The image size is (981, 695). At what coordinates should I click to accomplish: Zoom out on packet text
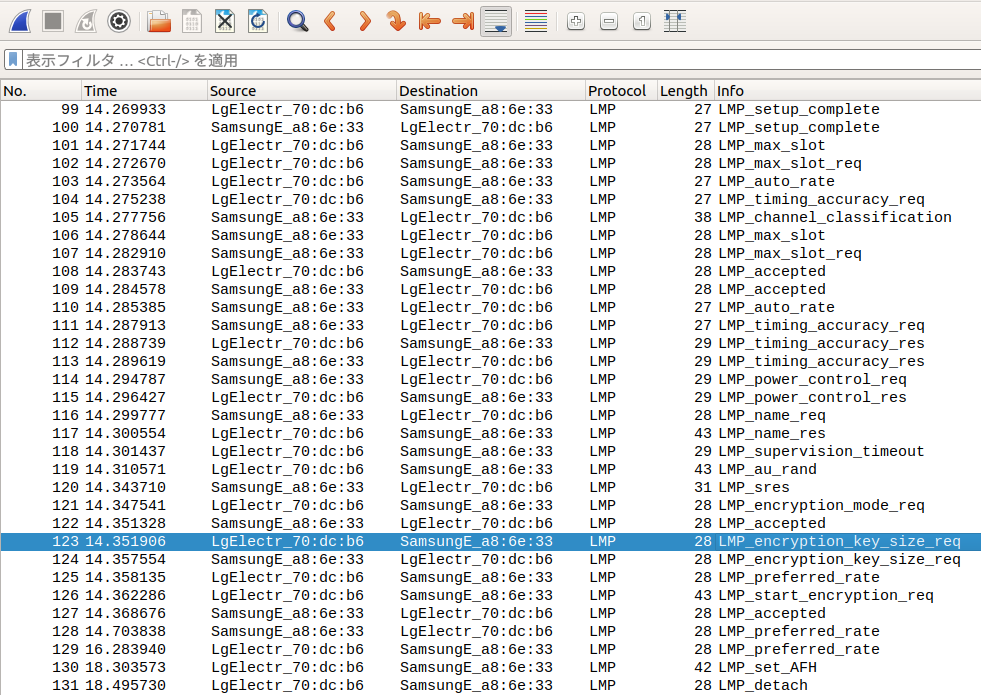coord(609,21)
